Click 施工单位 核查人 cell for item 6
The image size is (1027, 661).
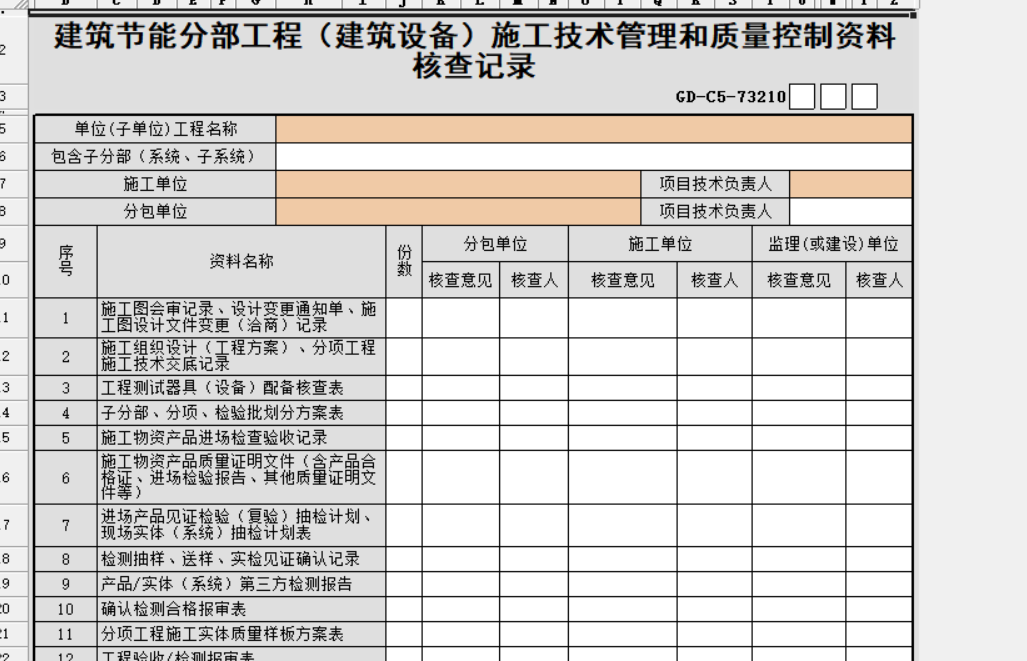pyautogui.click(x=715, y=478)
